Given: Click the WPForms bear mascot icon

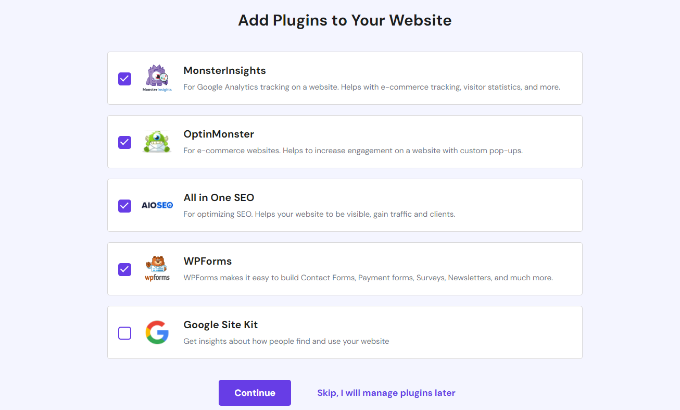Looking at the screenshot, I should [157, 269].
